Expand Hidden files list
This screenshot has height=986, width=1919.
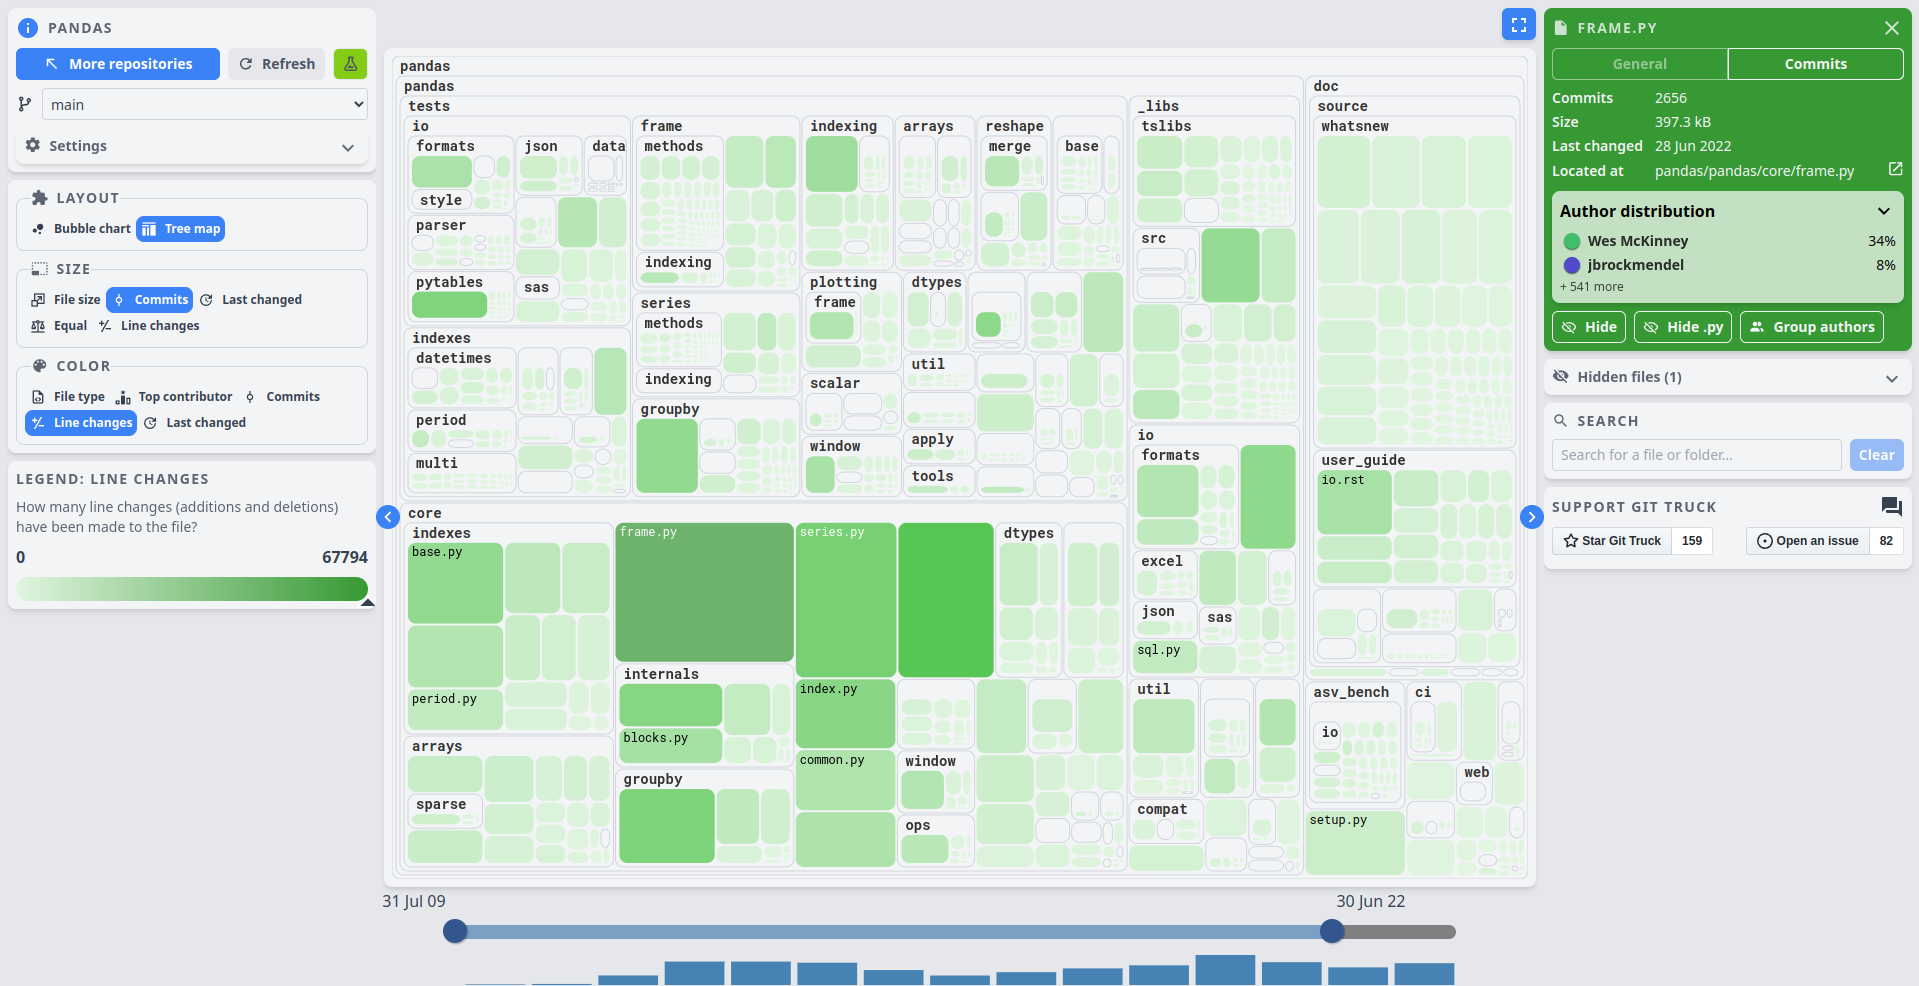click(x=1727, y=377)
